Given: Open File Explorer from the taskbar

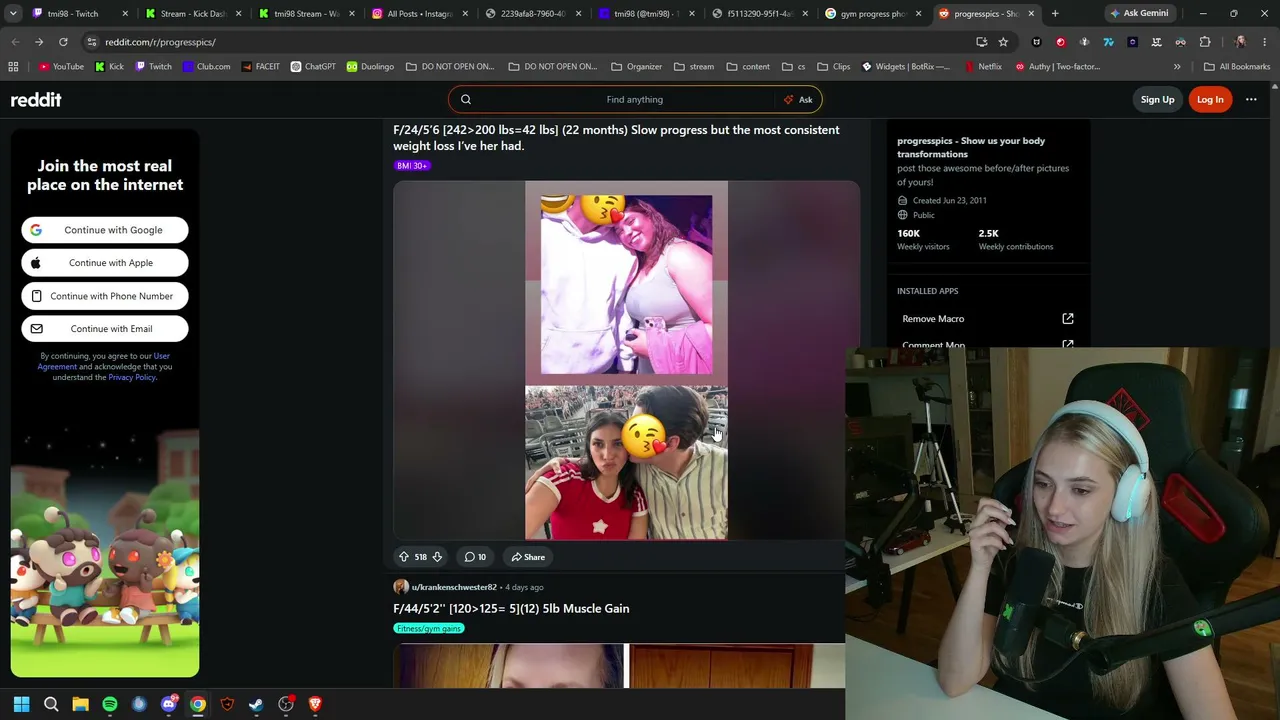Looking at the screenshot, I should pos(80,704).
